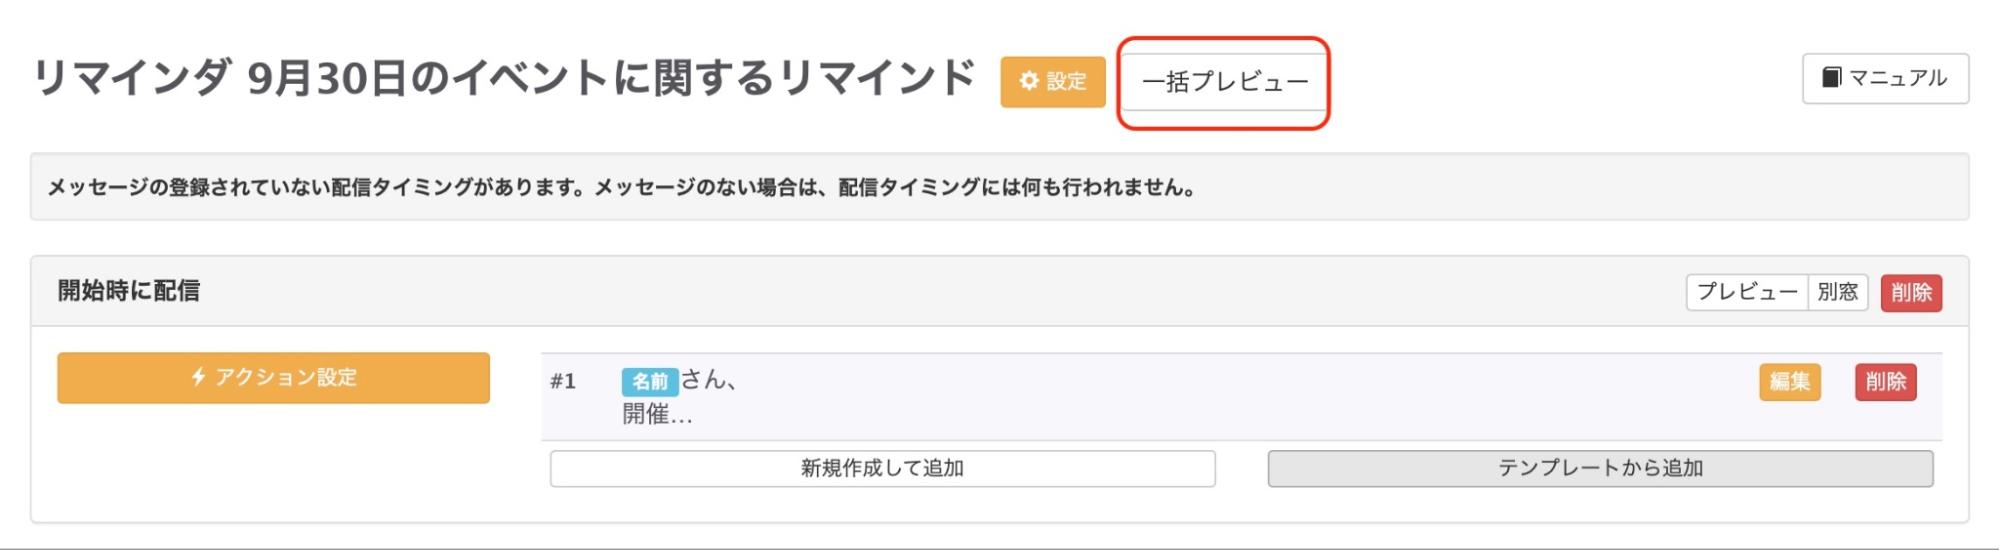The width and height of the screenshot is (1999, 550).
Task: Click テンプレートから追加
Action: point(1600,468)
